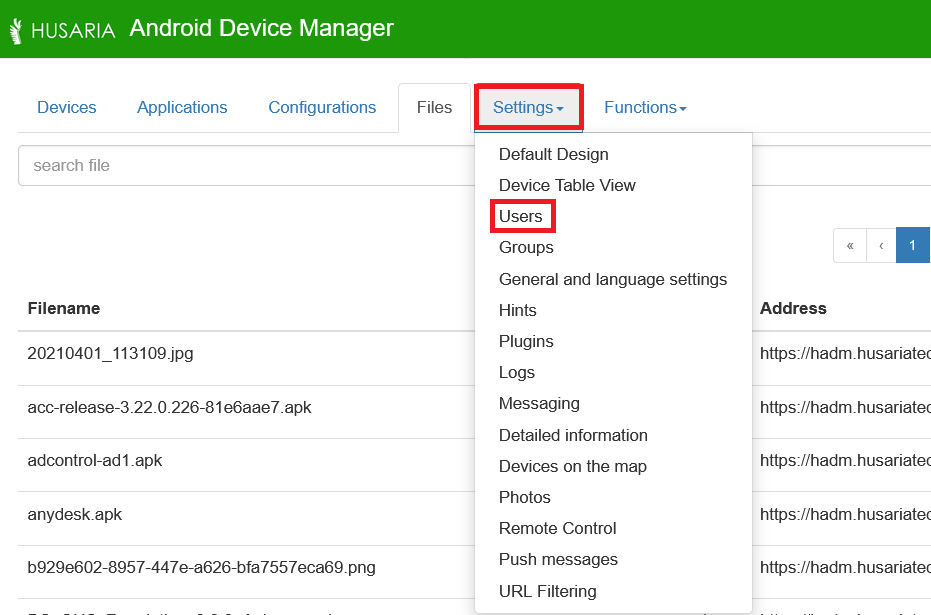
Task: Open Photos from the Settings menu
Action: click(x=524, y=497)
